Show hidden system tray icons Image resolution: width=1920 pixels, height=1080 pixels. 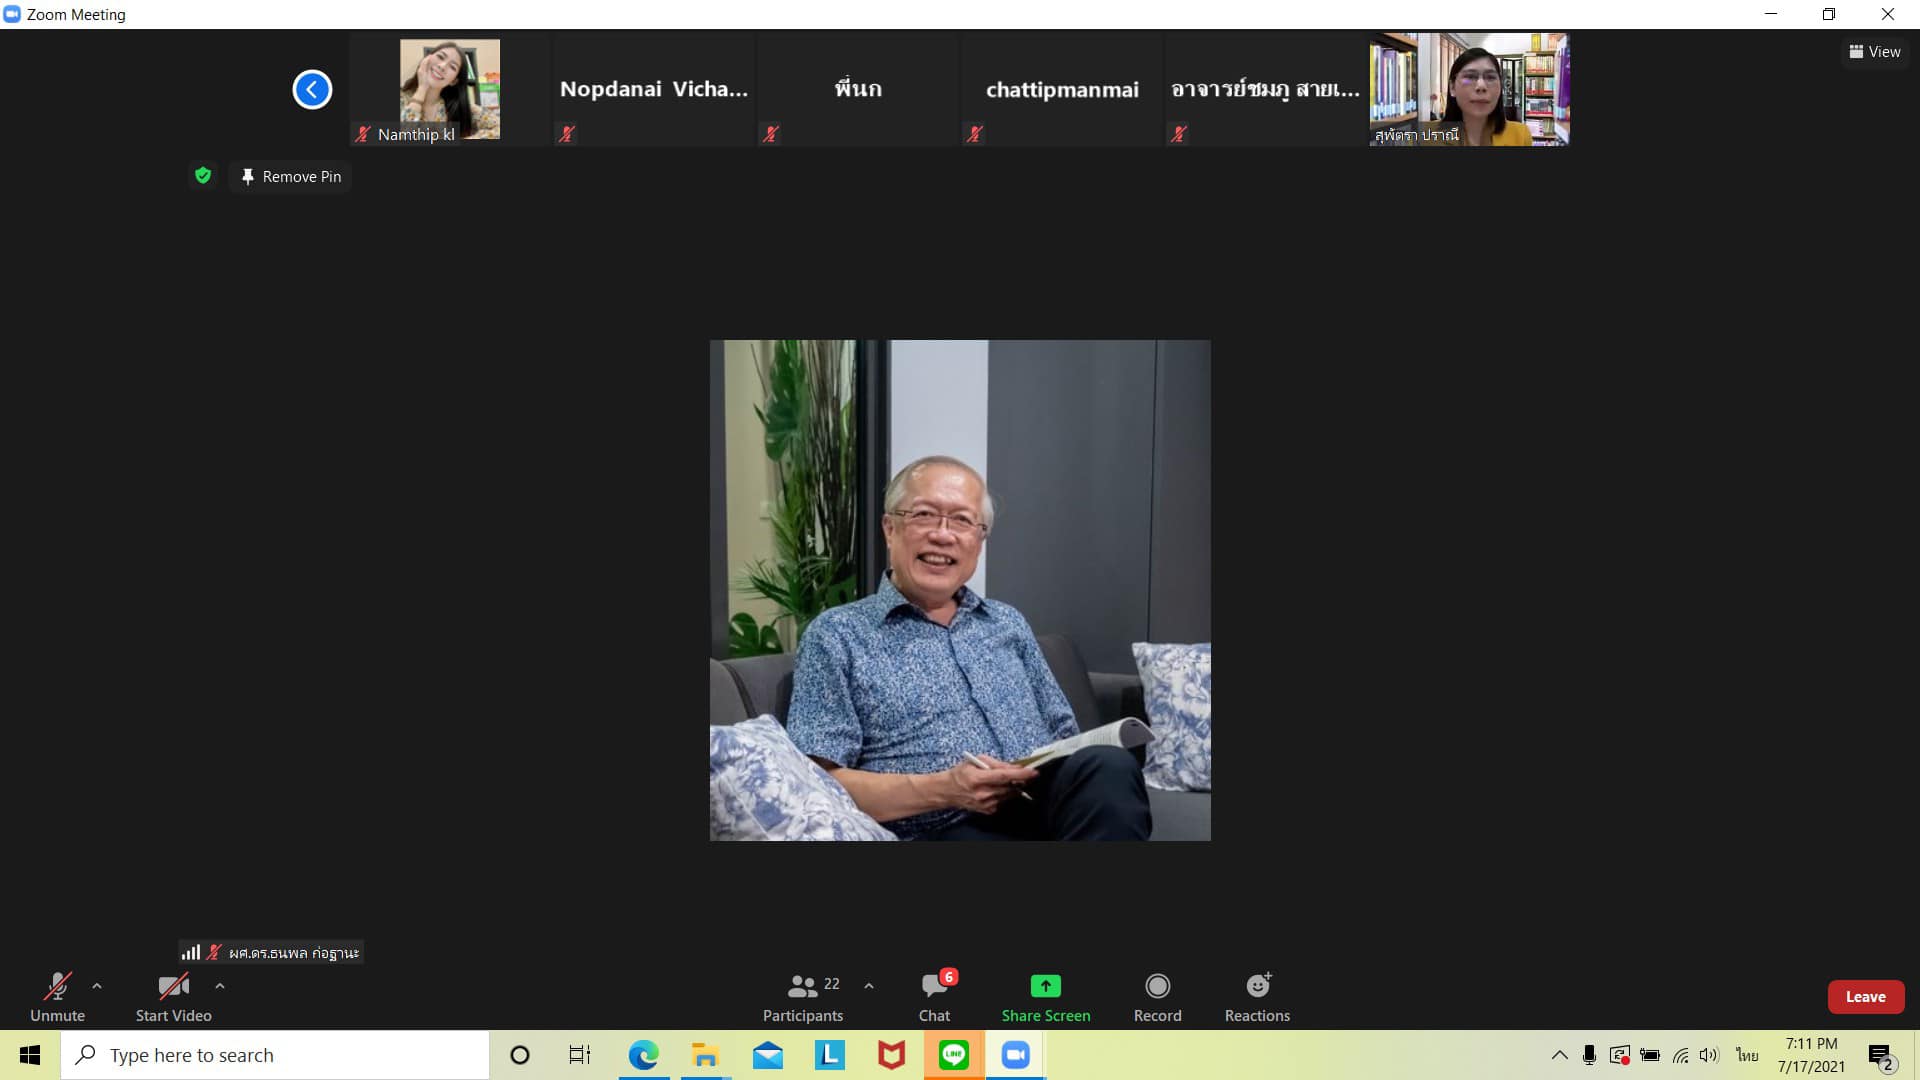pyautogui.click(x=1559, y=1055)
